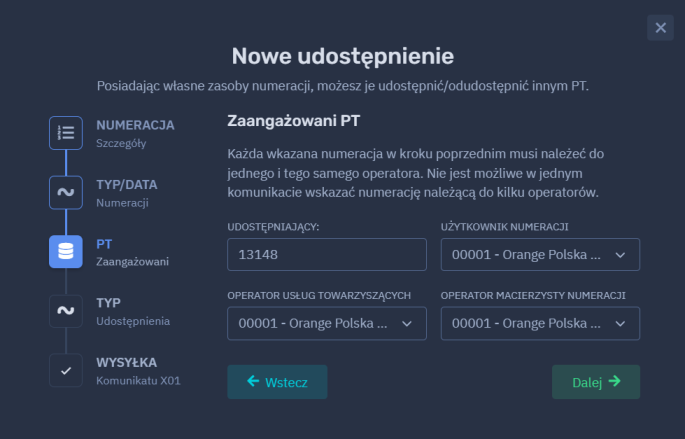685x439 pixels.
Task: Click the Typ Udostępnienia wave icon
Action: click(x=66, y=310)
